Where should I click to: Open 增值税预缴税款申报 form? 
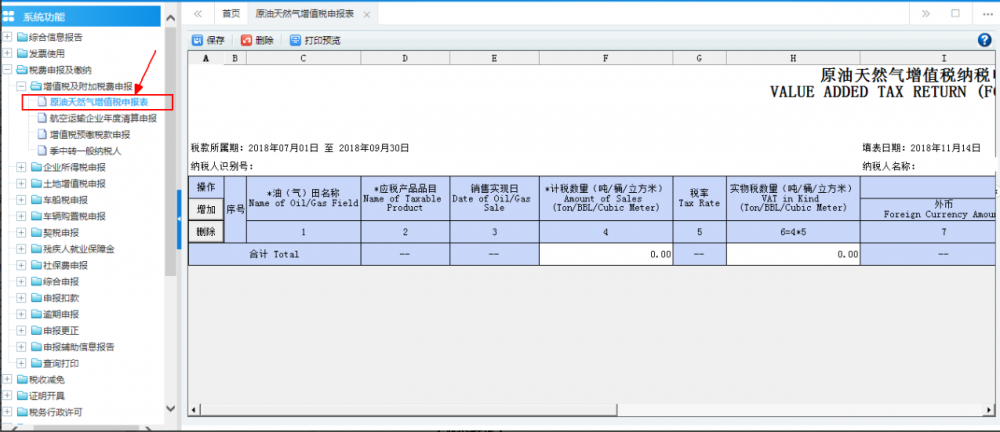tap(90, 134)
